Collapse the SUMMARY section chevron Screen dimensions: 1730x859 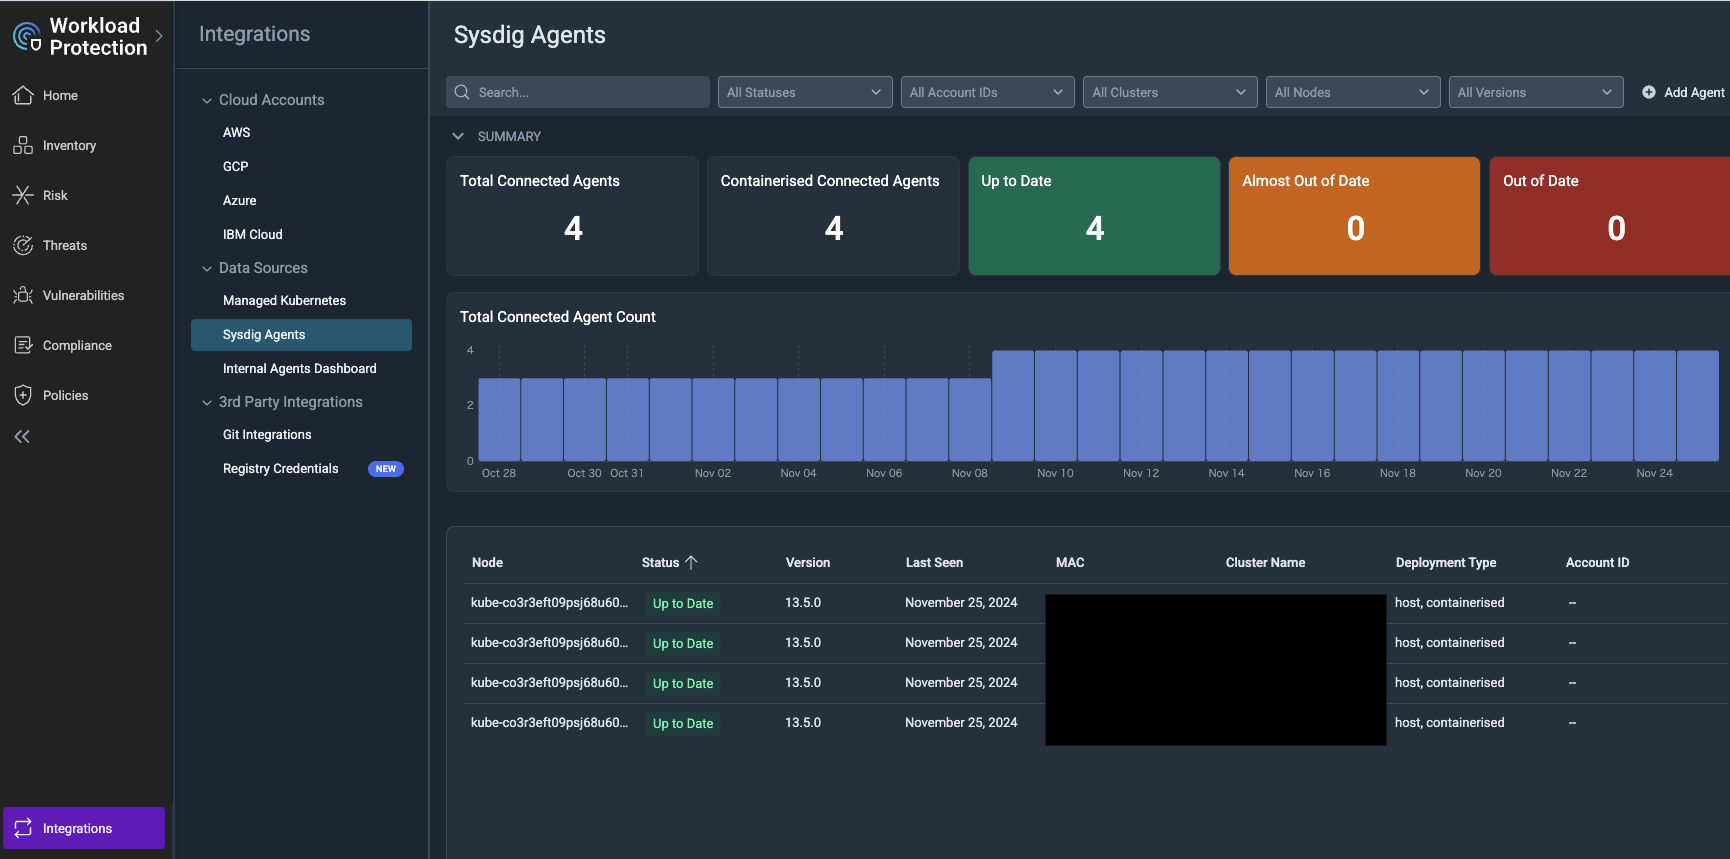click(x=458, y=136)
